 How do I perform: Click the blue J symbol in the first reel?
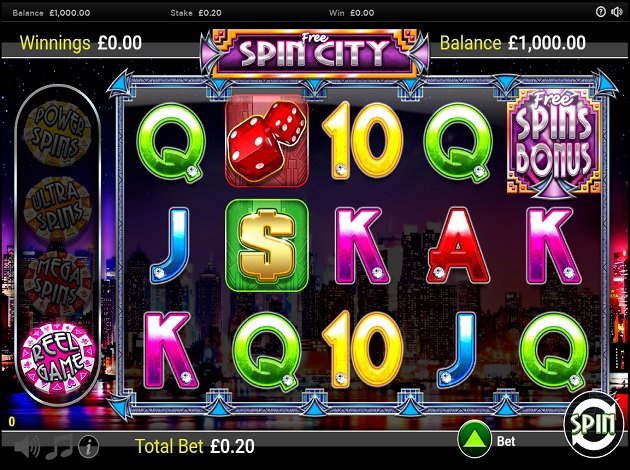coord(170,245)
